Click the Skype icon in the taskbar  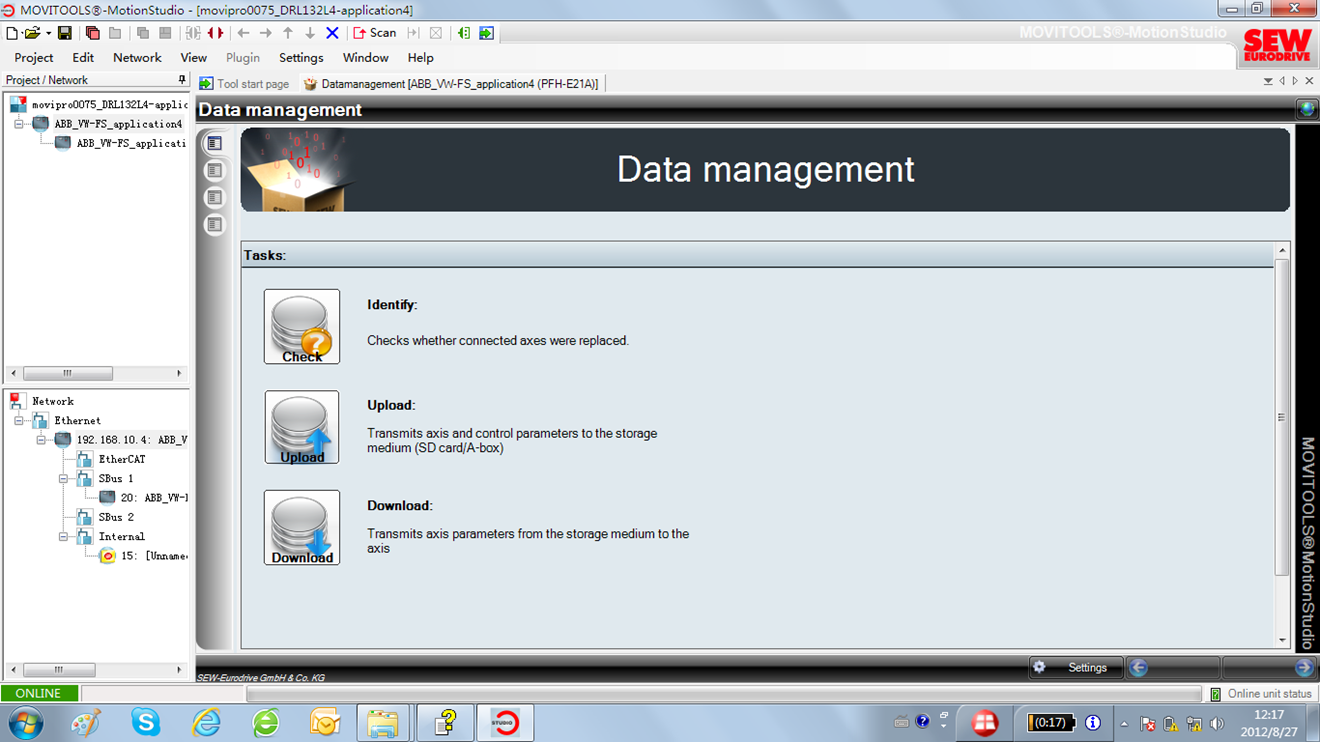tap(146, 721)
